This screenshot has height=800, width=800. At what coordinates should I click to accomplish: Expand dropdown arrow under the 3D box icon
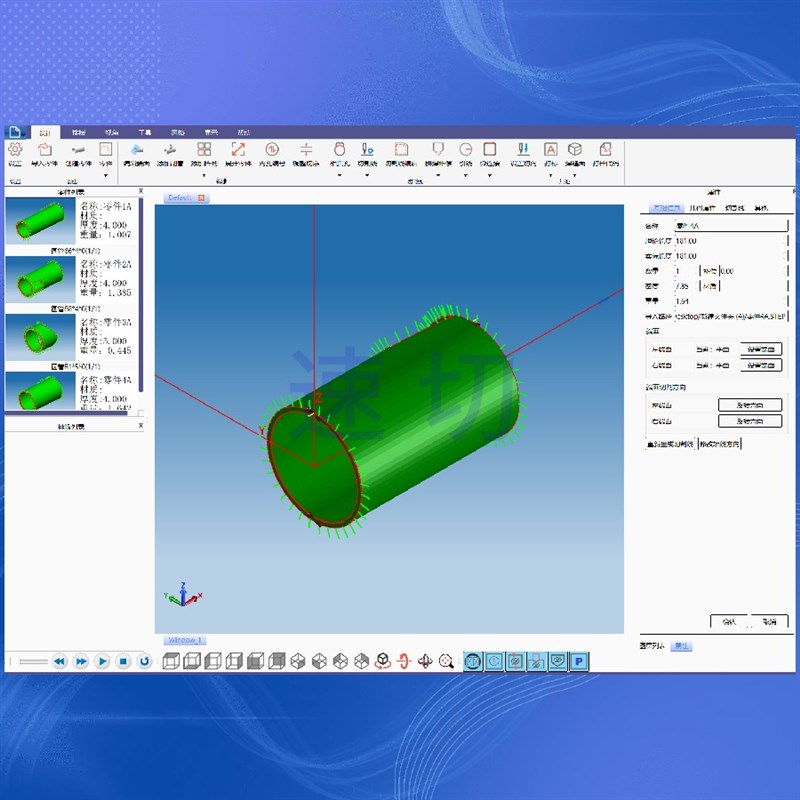574,176
